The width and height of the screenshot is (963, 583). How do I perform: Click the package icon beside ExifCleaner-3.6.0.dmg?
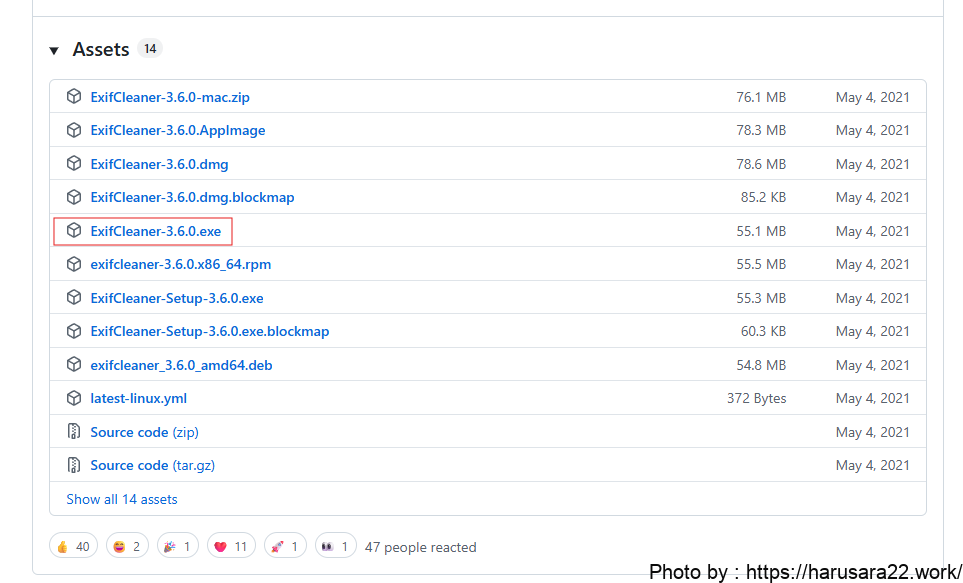point(74,164)
